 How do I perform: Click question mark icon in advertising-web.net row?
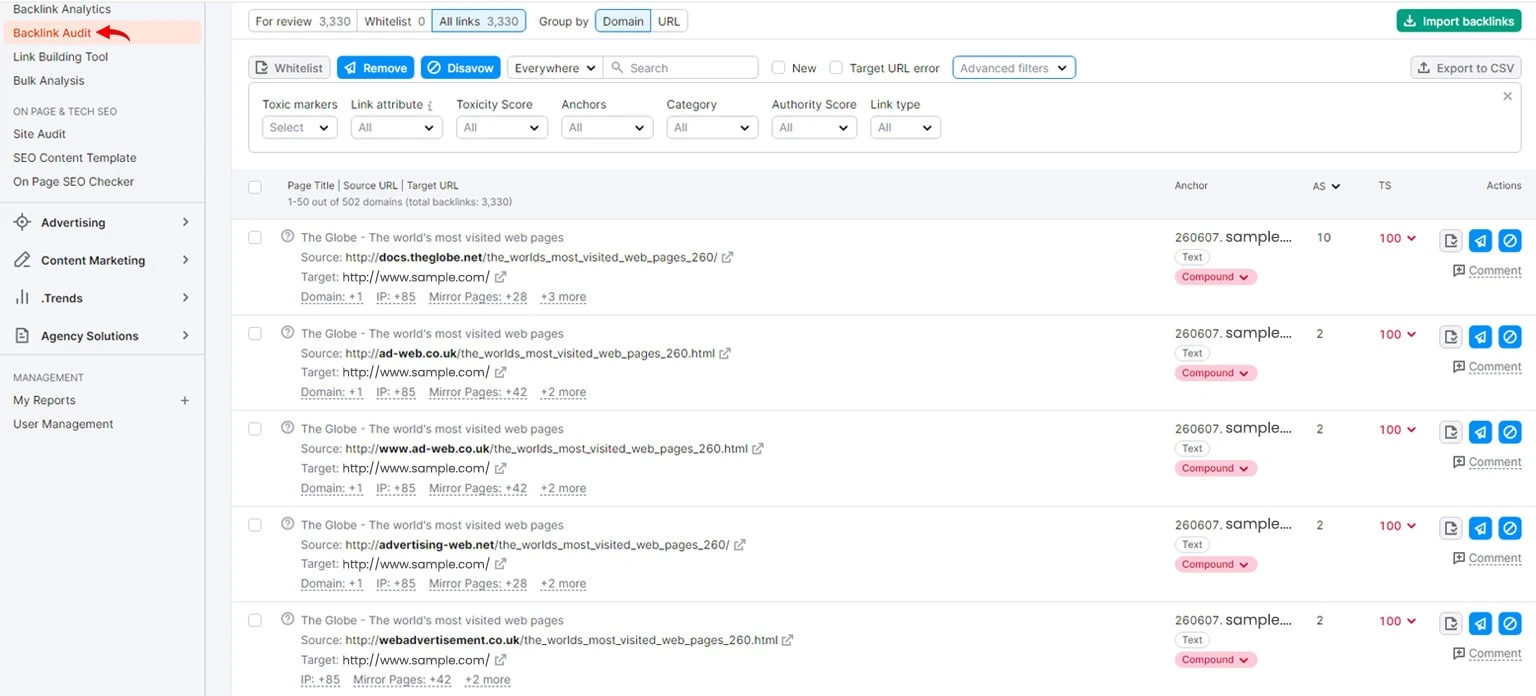coord(288,524)
